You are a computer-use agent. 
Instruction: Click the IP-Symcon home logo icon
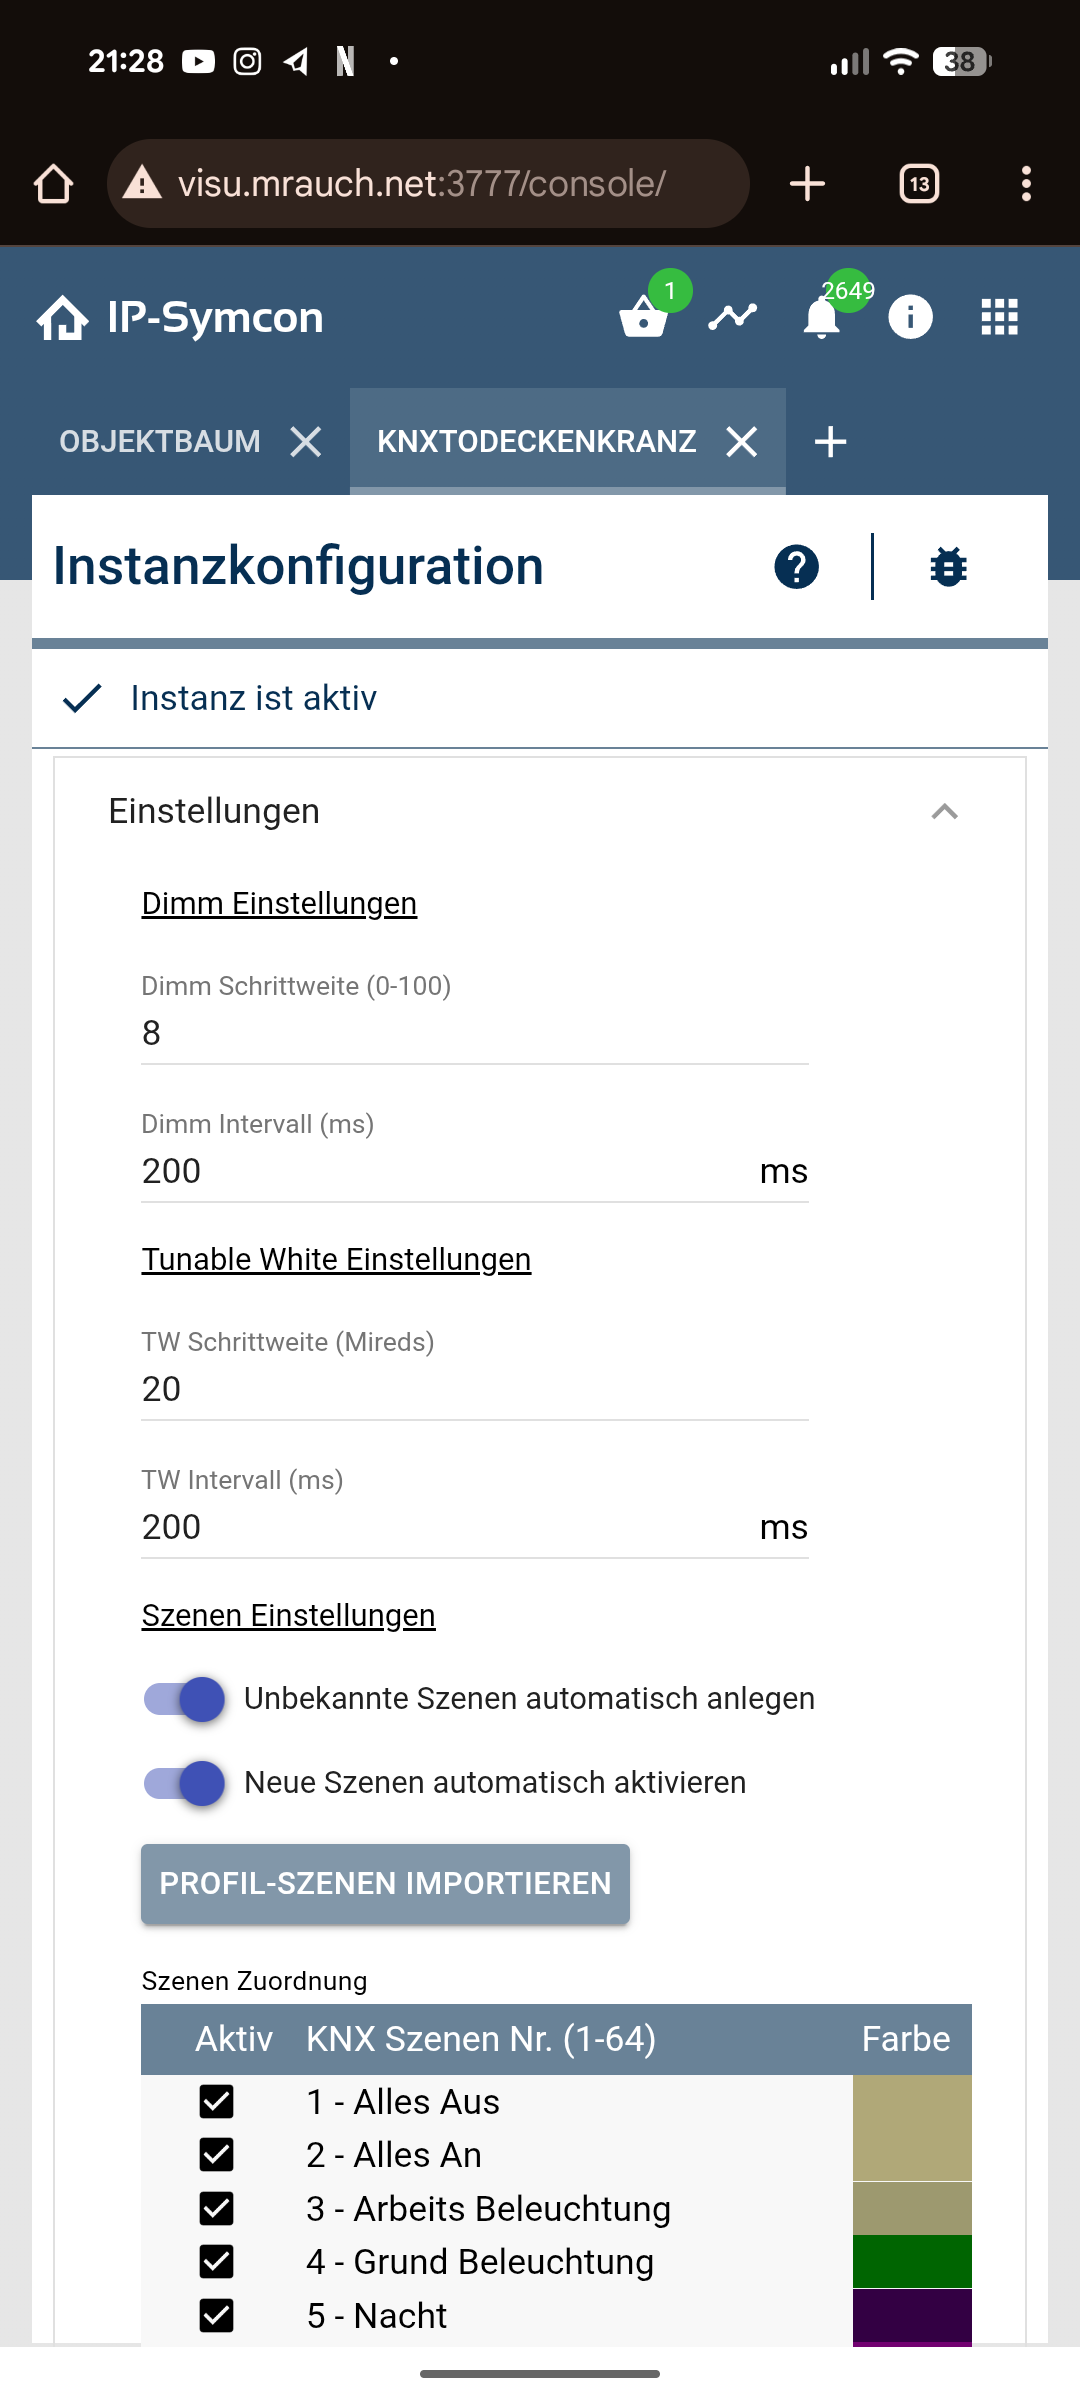(x=62, y=318)
